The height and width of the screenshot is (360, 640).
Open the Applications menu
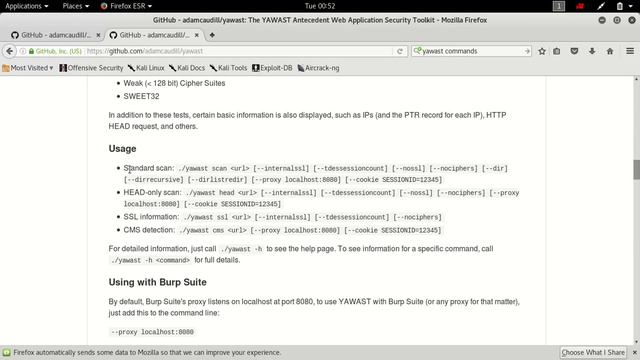(x=27, y=6)
